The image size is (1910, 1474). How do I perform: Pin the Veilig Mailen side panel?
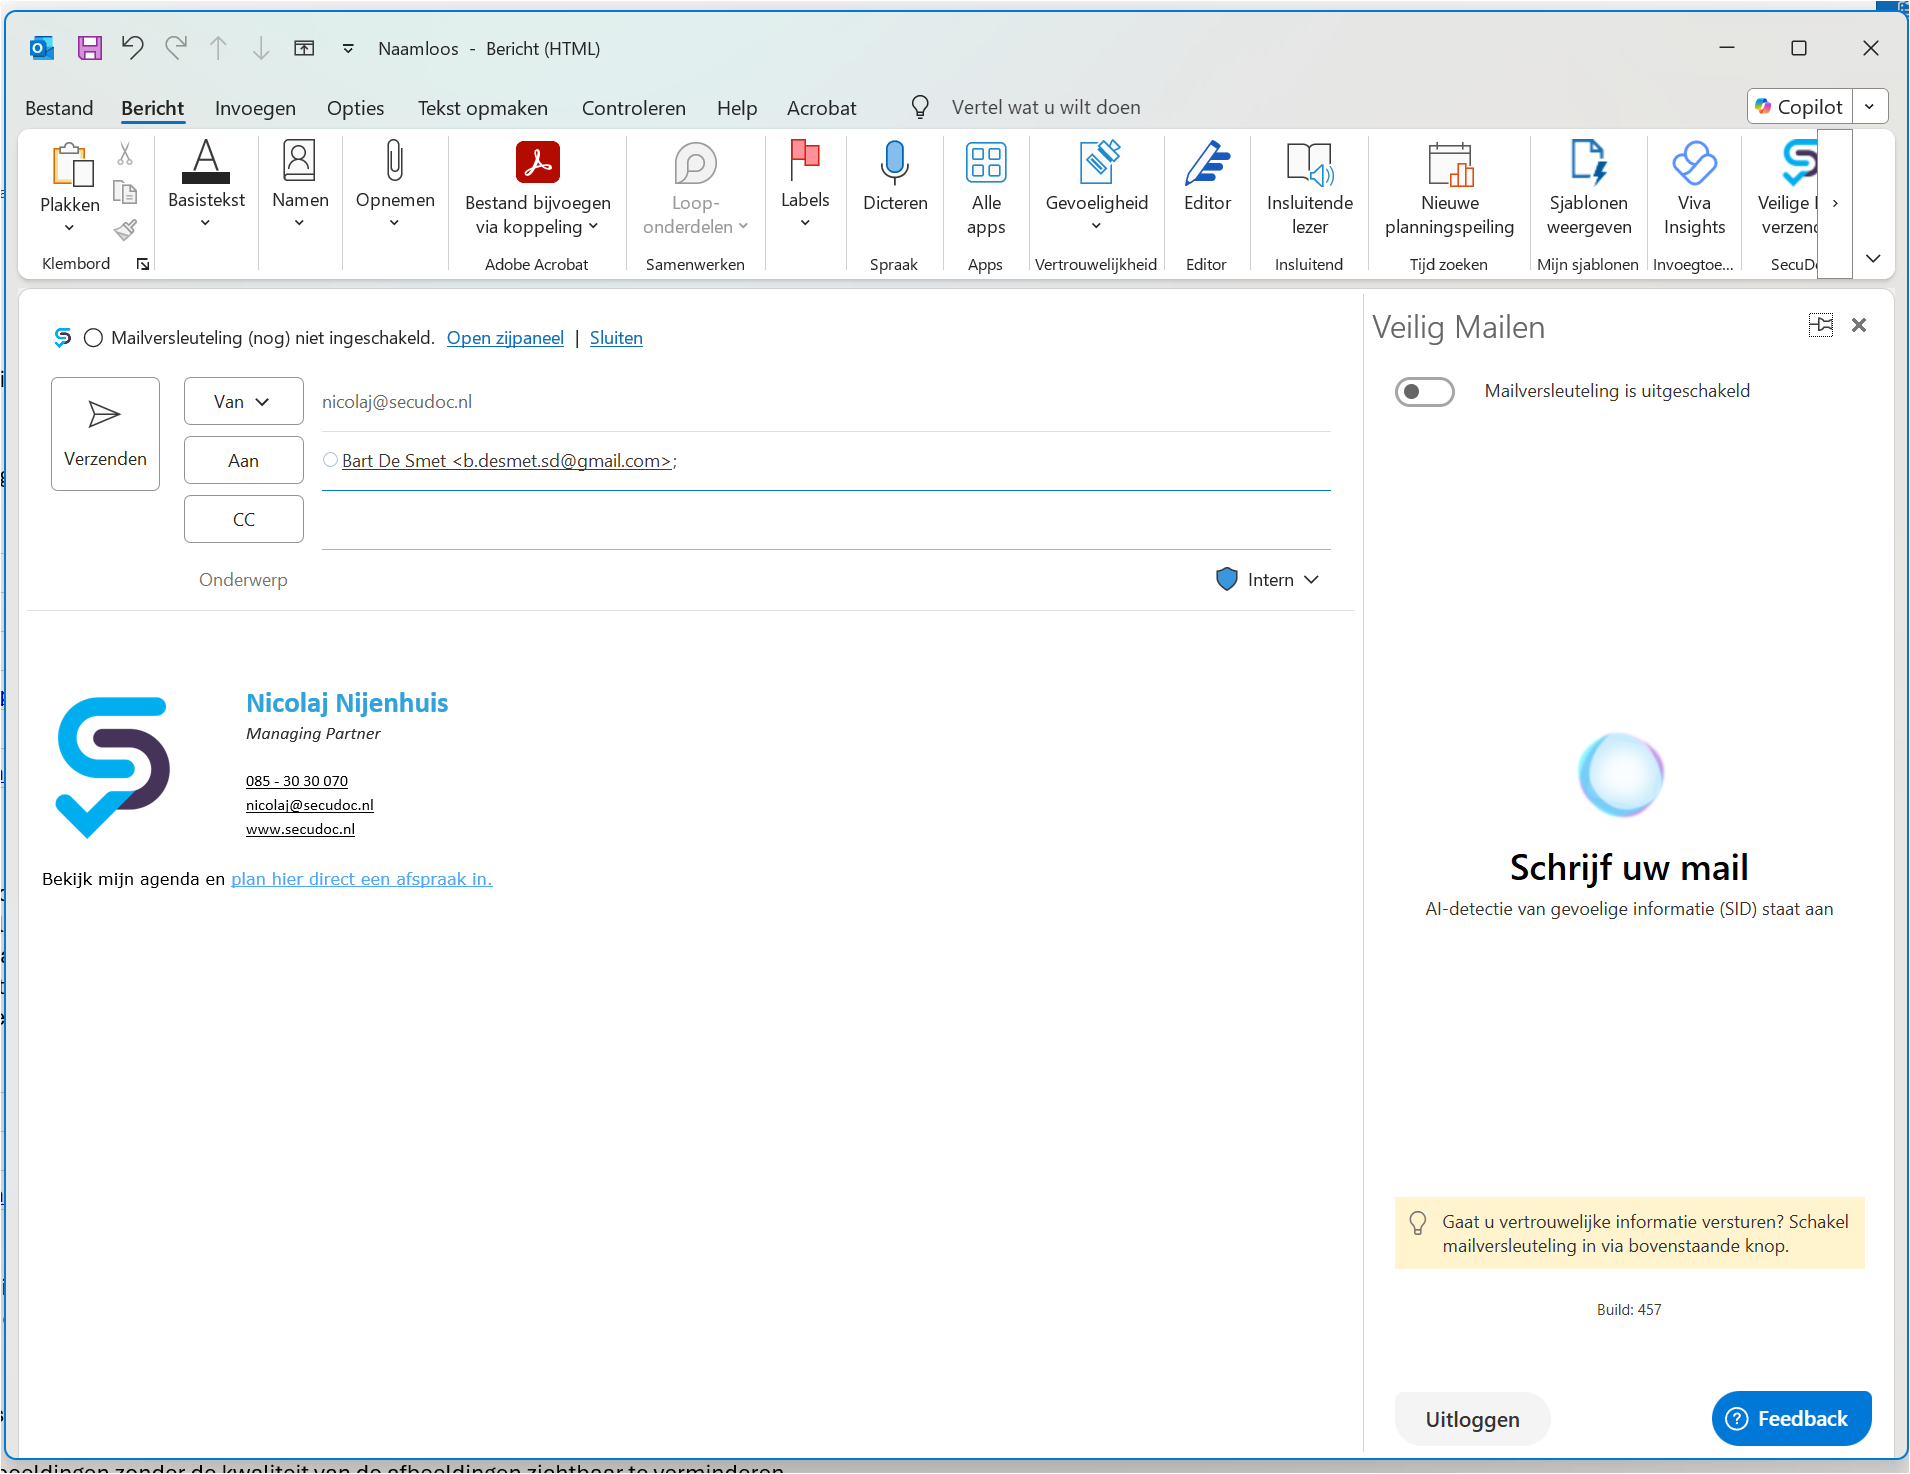click(1820, 325)
